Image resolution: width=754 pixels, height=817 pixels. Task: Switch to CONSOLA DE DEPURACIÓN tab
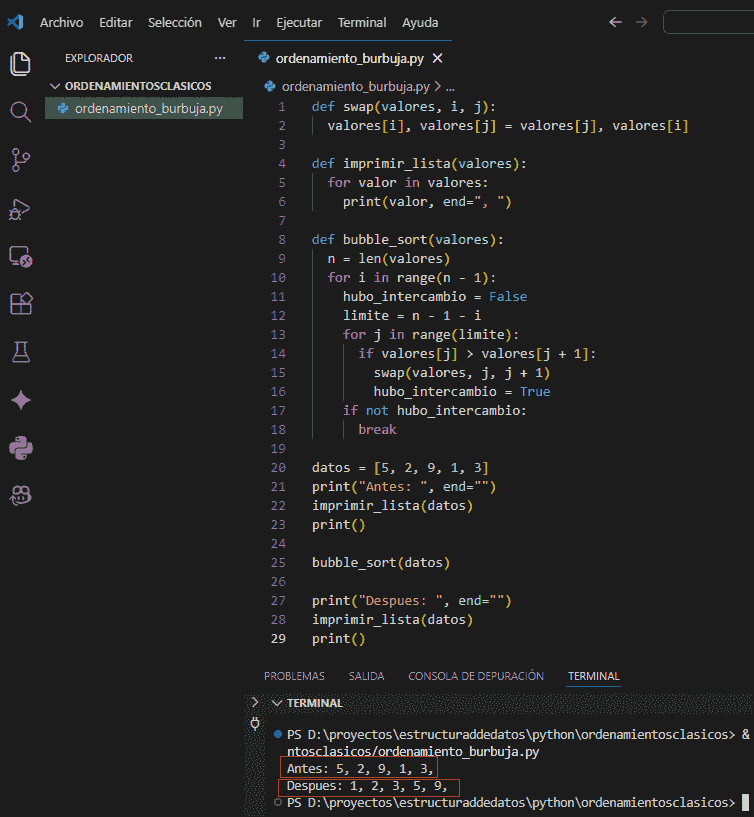476,676
